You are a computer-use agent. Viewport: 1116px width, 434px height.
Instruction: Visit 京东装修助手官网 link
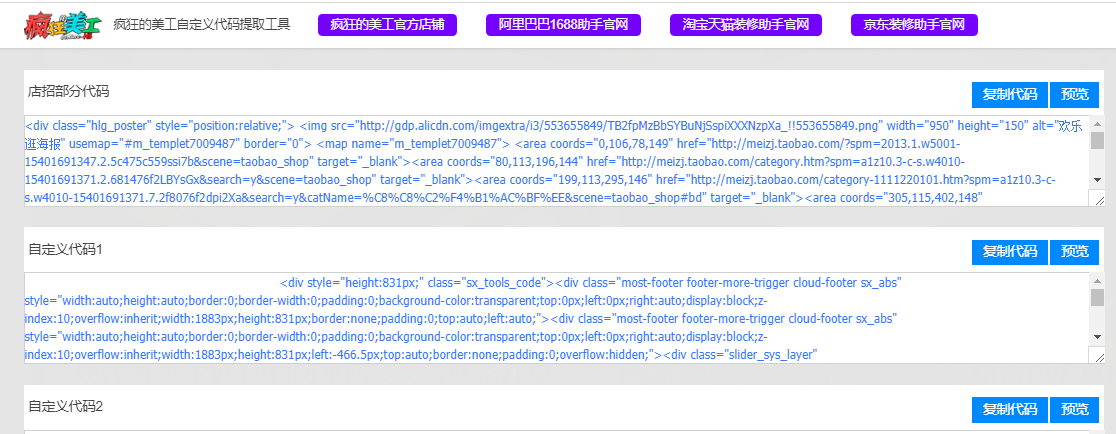pyautogui.click(x=913, y=25)
